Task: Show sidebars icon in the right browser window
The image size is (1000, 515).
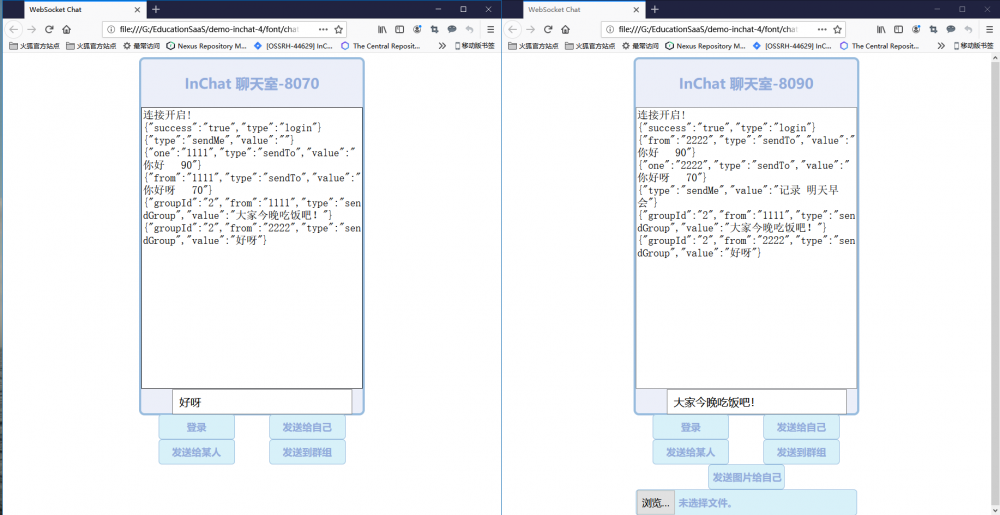Action: [x=899, y=29]
